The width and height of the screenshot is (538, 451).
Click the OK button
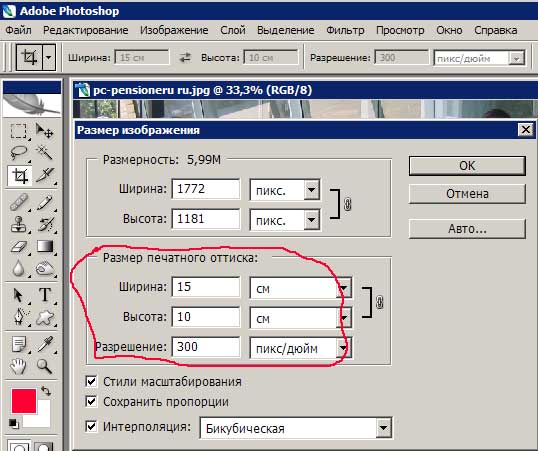coord(467,166)
